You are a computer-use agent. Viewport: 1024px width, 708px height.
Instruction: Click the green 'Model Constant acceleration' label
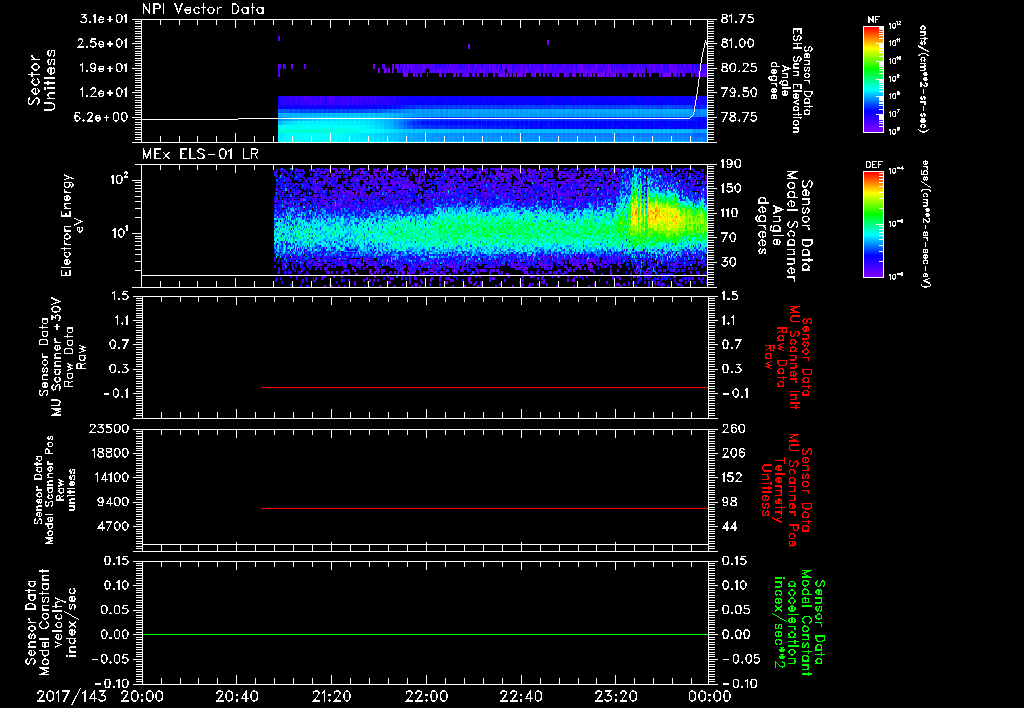click(798, 624)
